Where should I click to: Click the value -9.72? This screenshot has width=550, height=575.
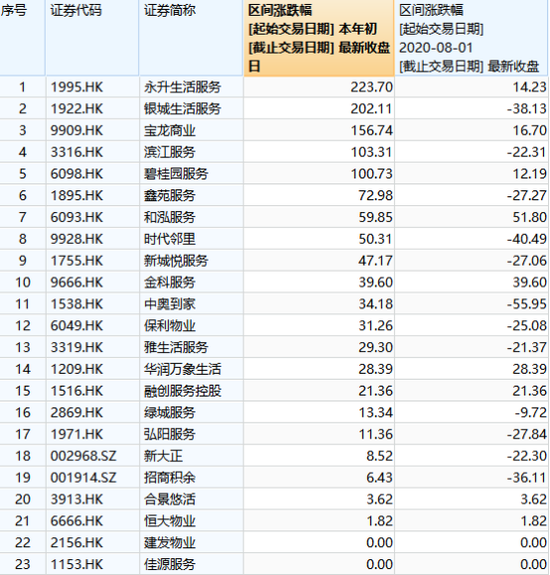point(531,412)
